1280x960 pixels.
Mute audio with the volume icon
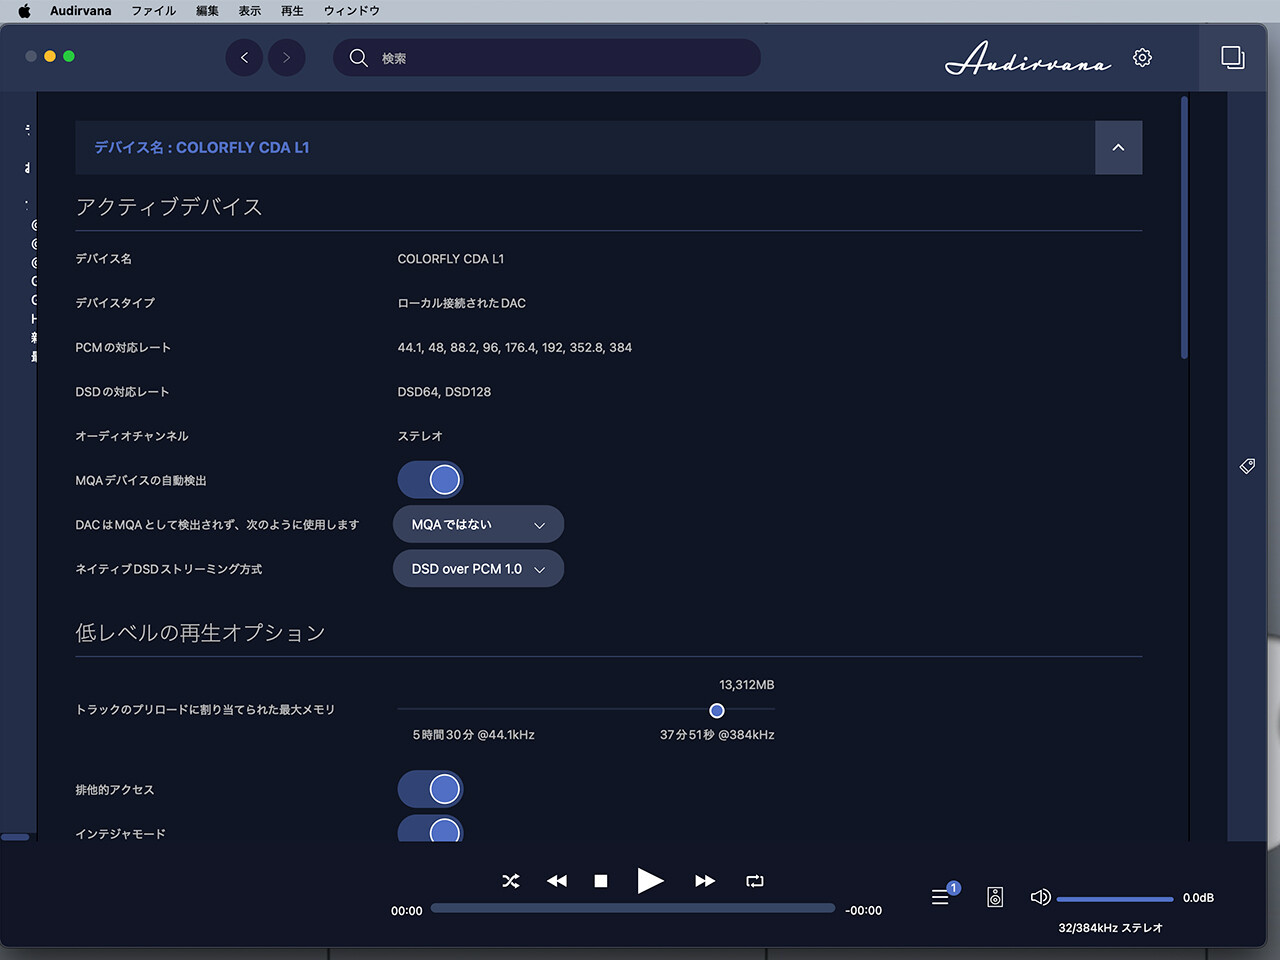1040,897
